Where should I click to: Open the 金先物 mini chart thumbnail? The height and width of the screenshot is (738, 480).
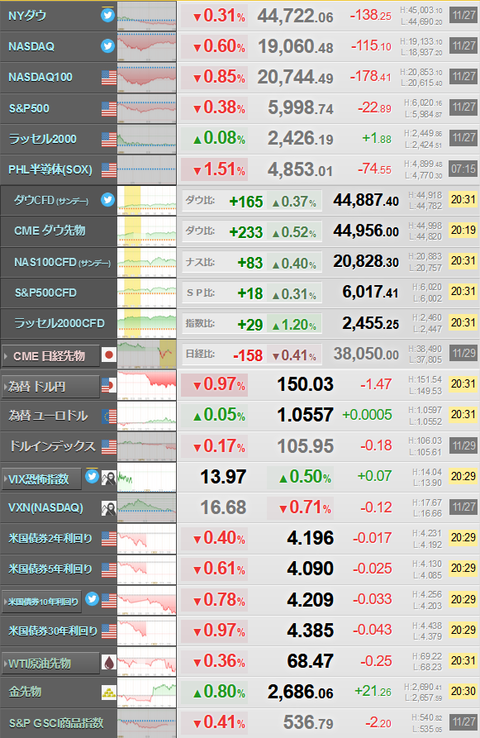click(147, 692)
